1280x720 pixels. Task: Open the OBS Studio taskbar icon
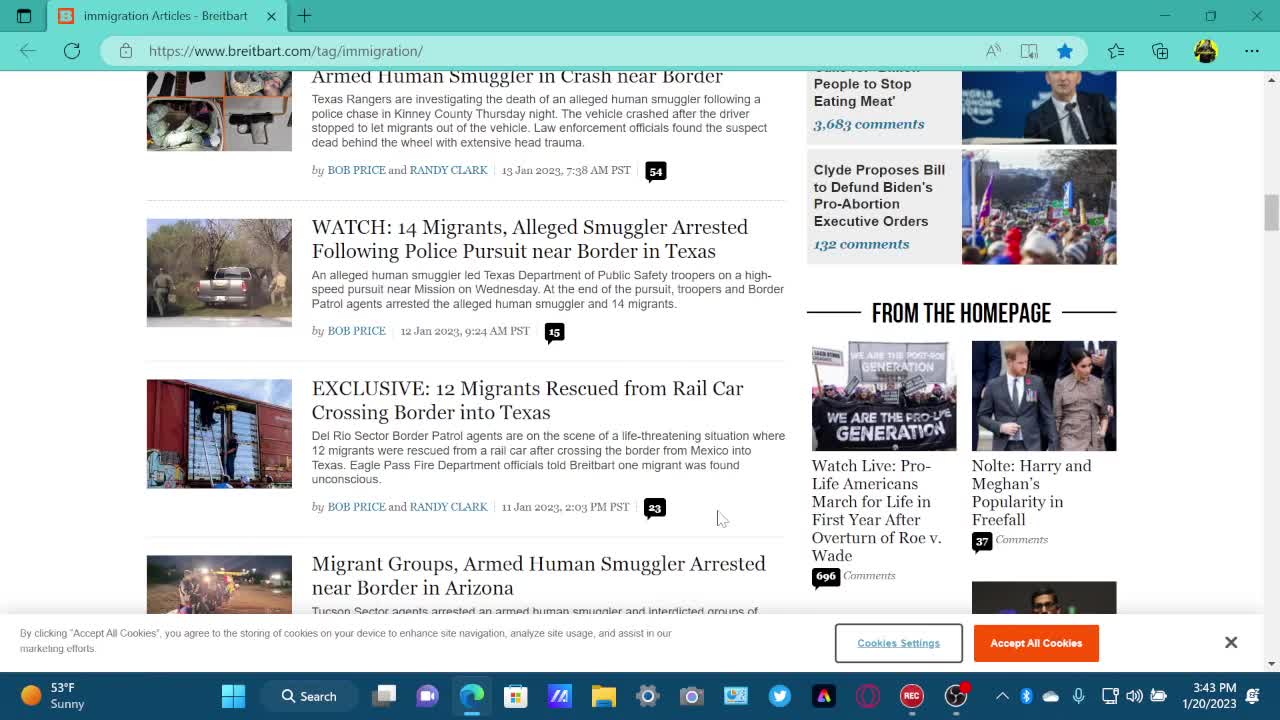[x=956, y=696]
